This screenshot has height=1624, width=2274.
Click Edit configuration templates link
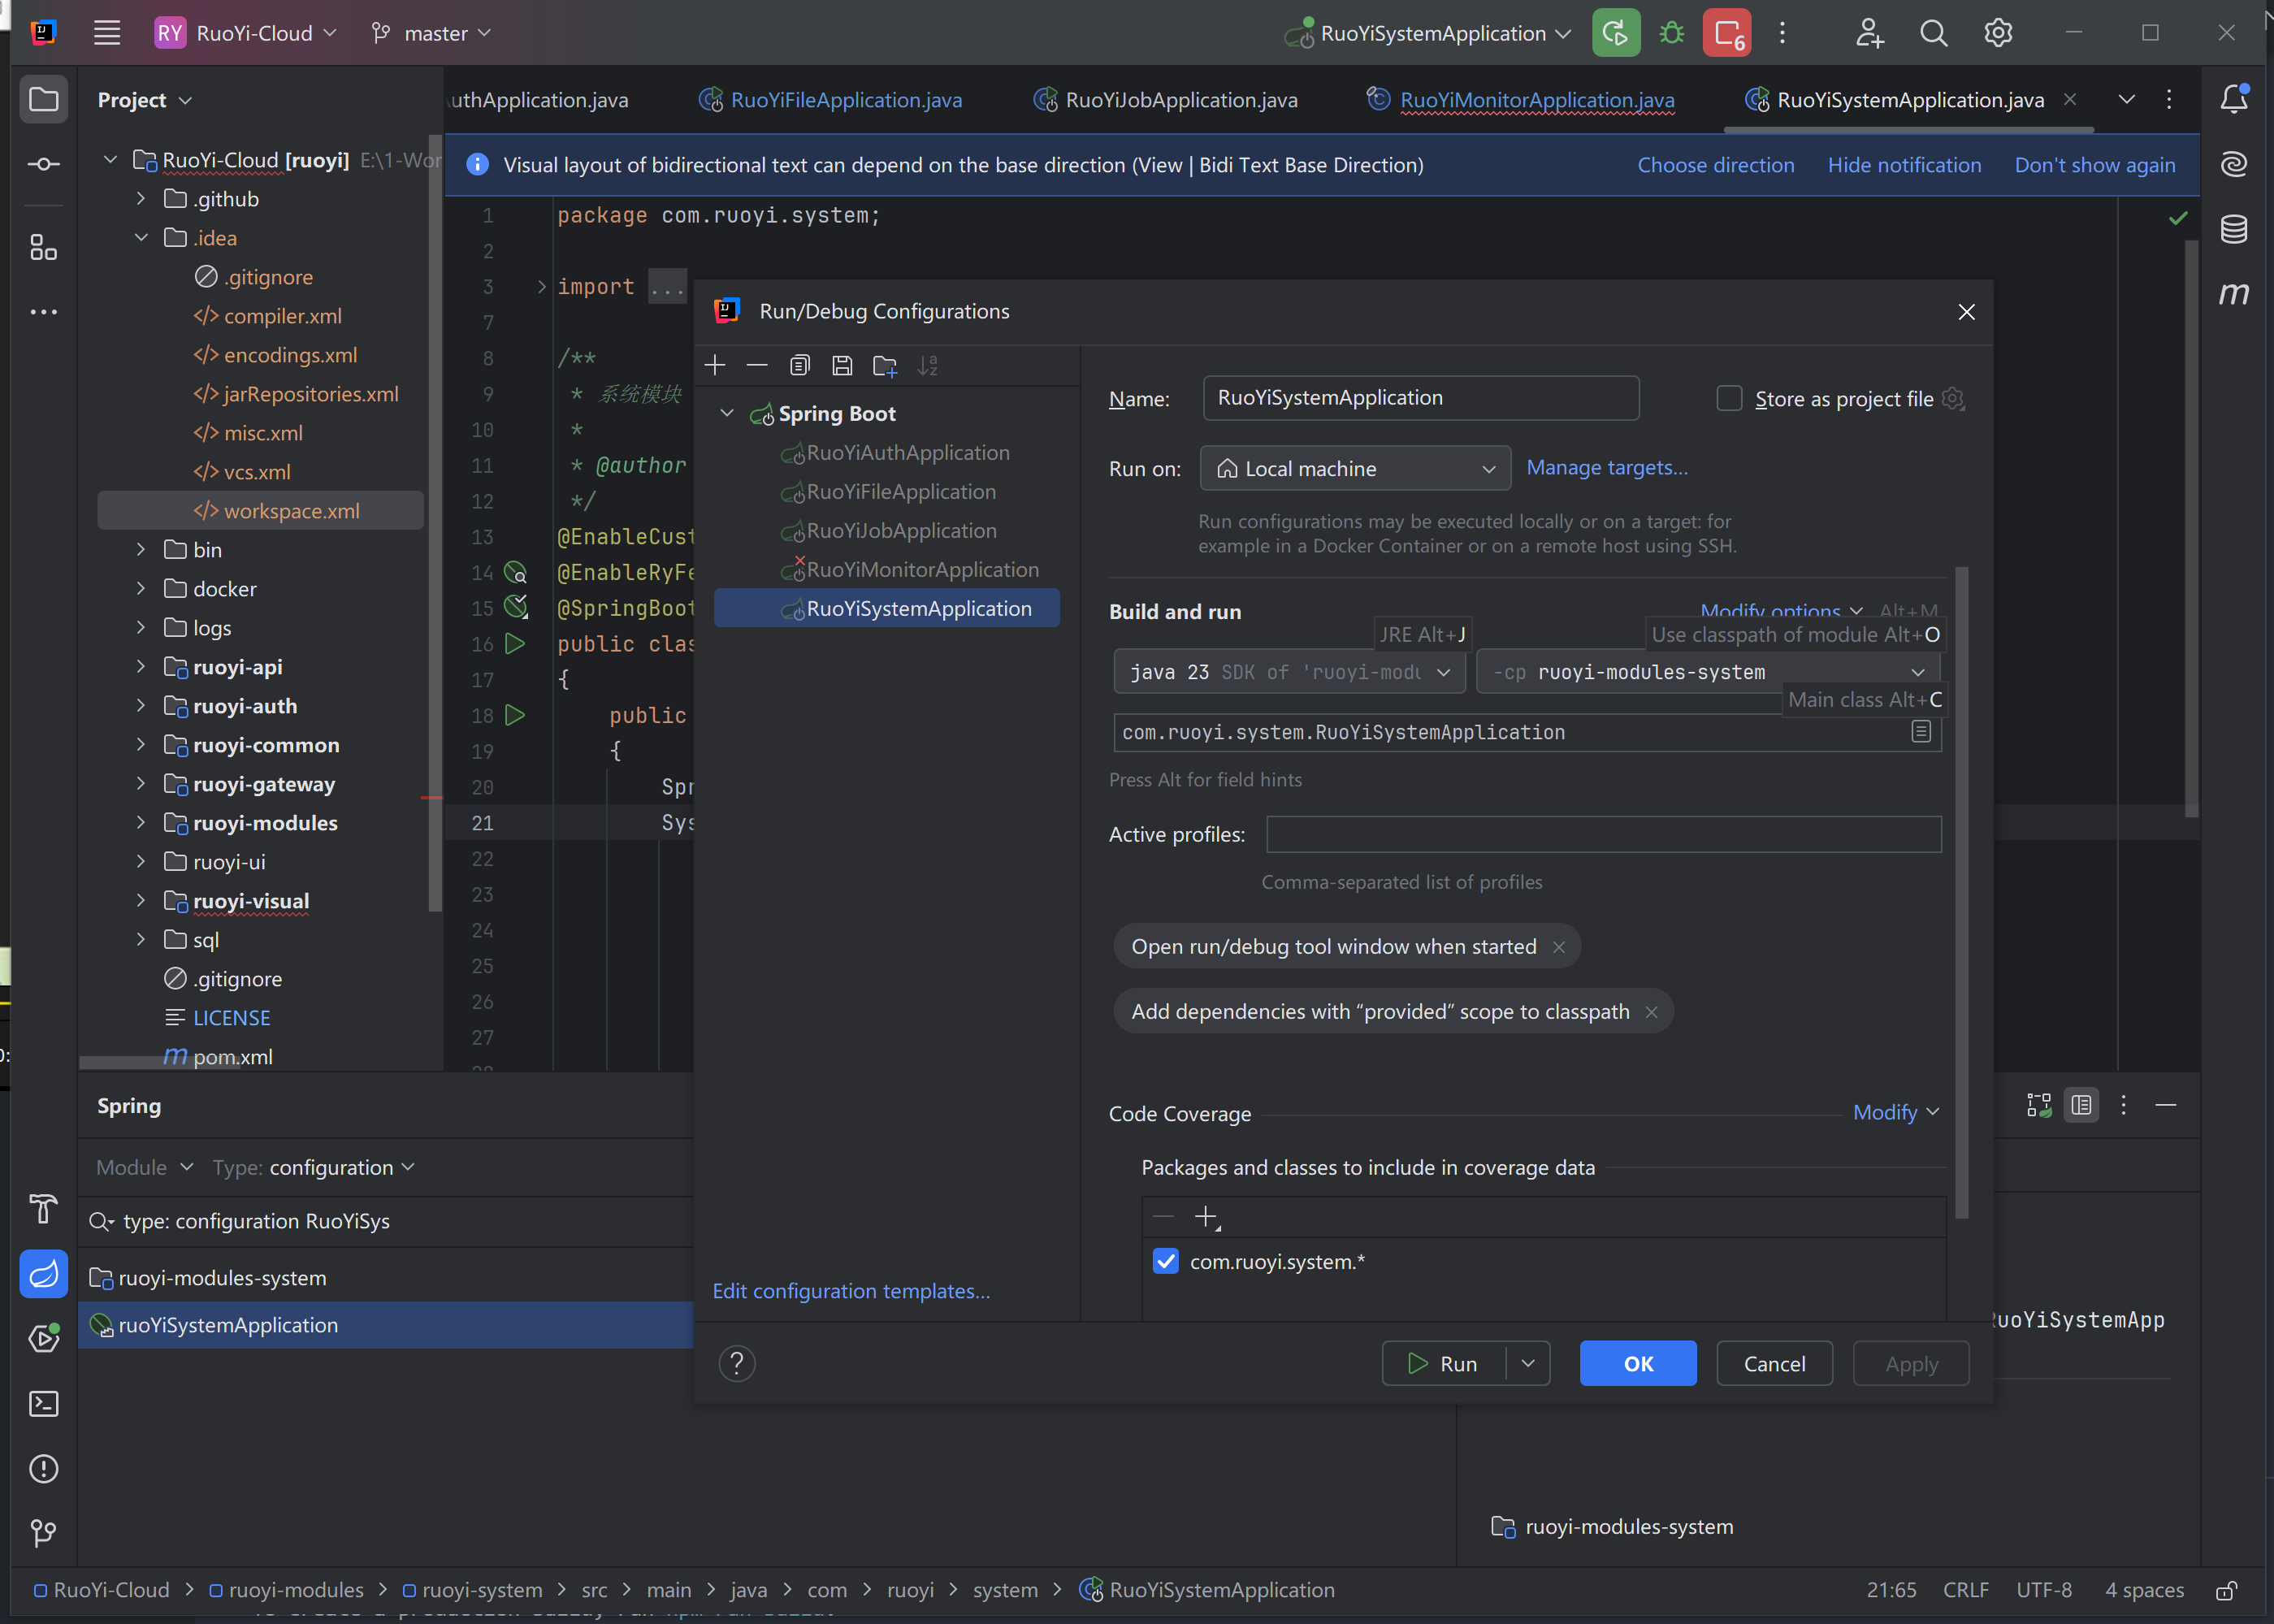851,1291
